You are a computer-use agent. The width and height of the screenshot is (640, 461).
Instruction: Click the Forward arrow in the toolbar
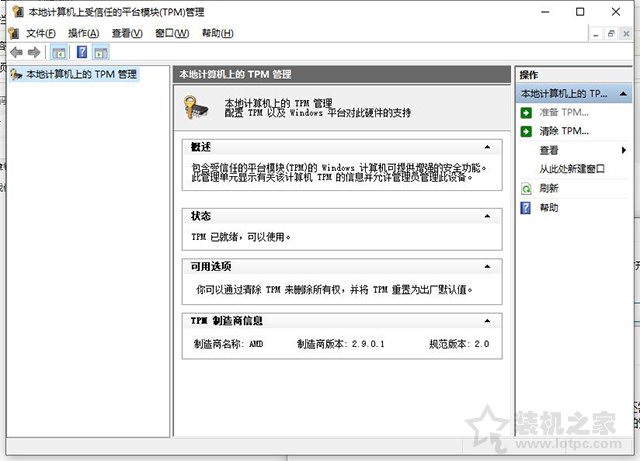[34, 52]
